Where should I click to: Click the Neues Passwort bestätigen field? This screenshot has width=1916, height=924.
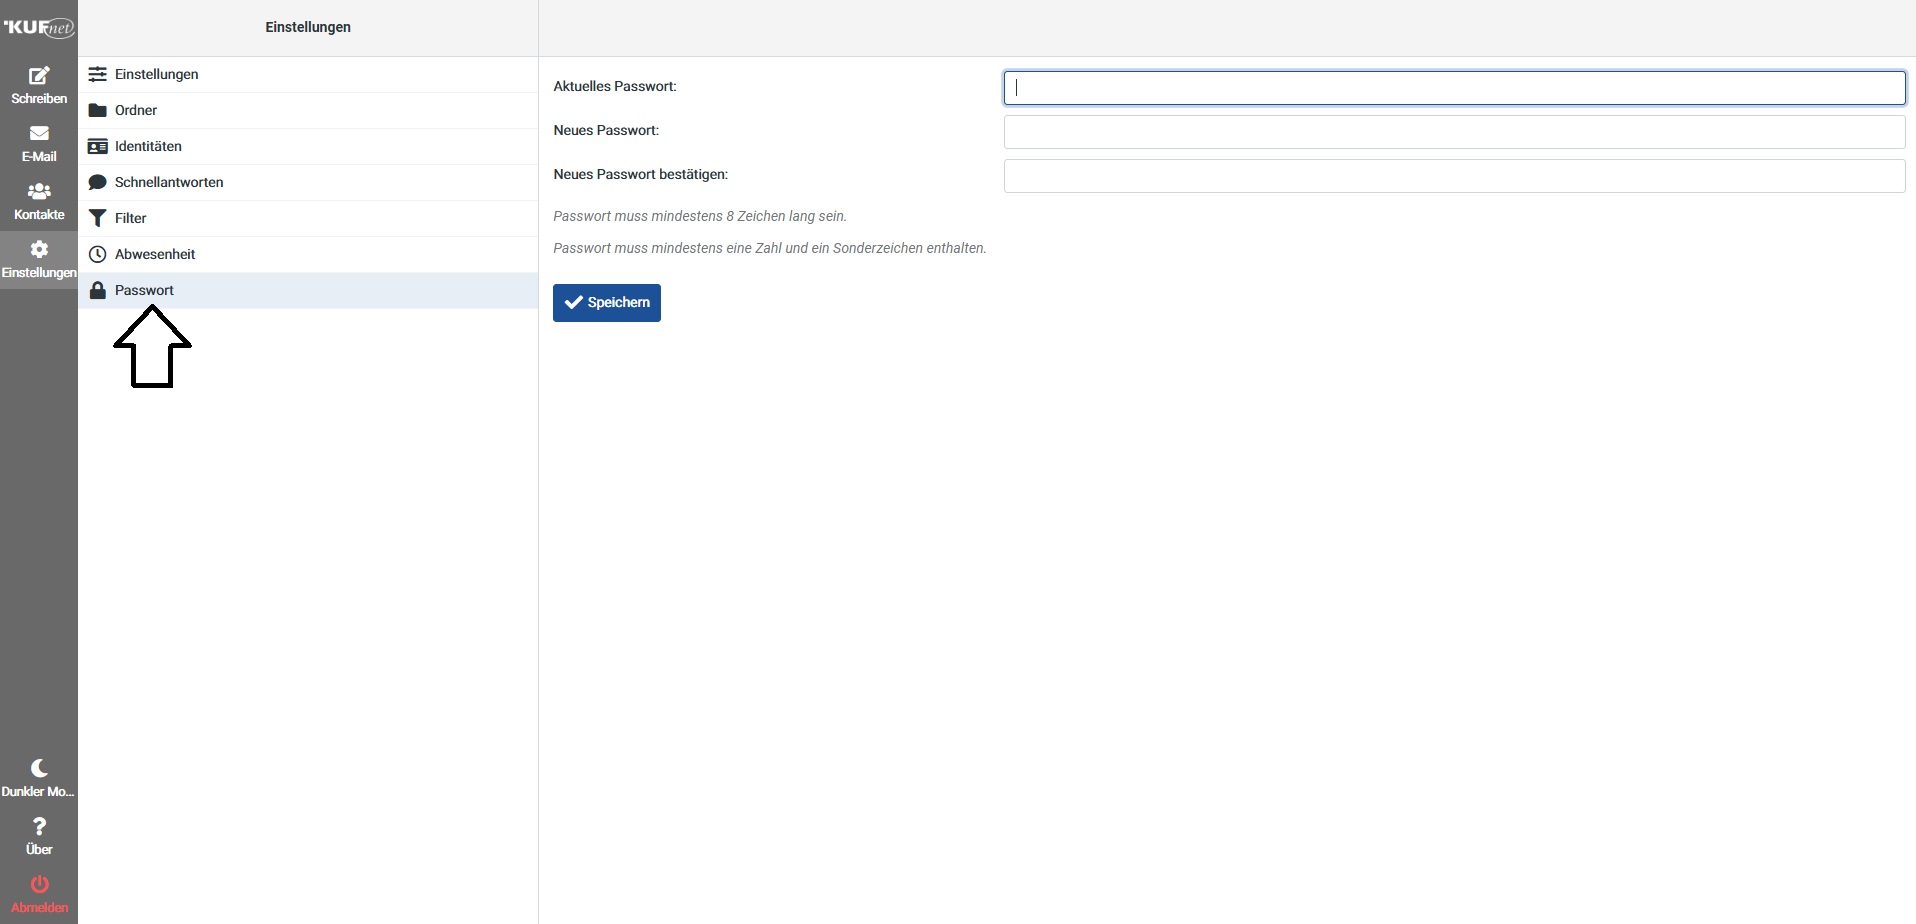1454,176
